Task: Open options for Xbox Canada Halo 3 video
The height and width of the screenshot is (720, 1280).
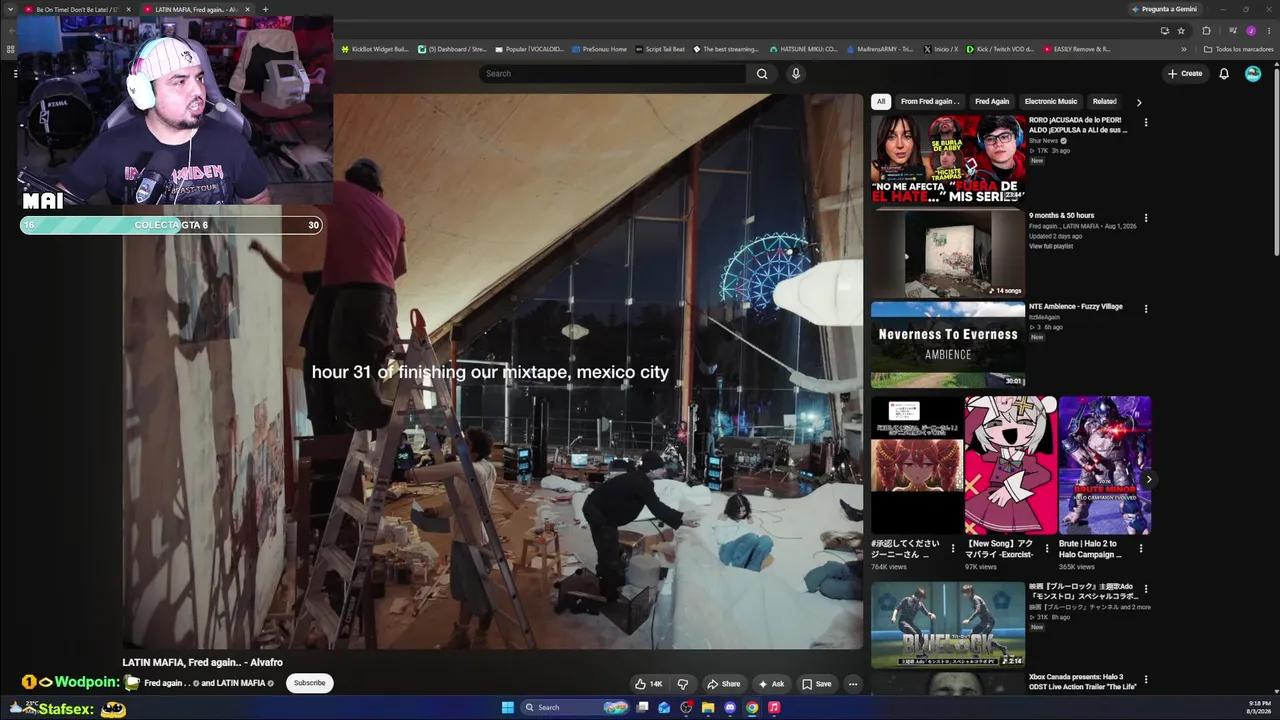Action: [1146, 681]
